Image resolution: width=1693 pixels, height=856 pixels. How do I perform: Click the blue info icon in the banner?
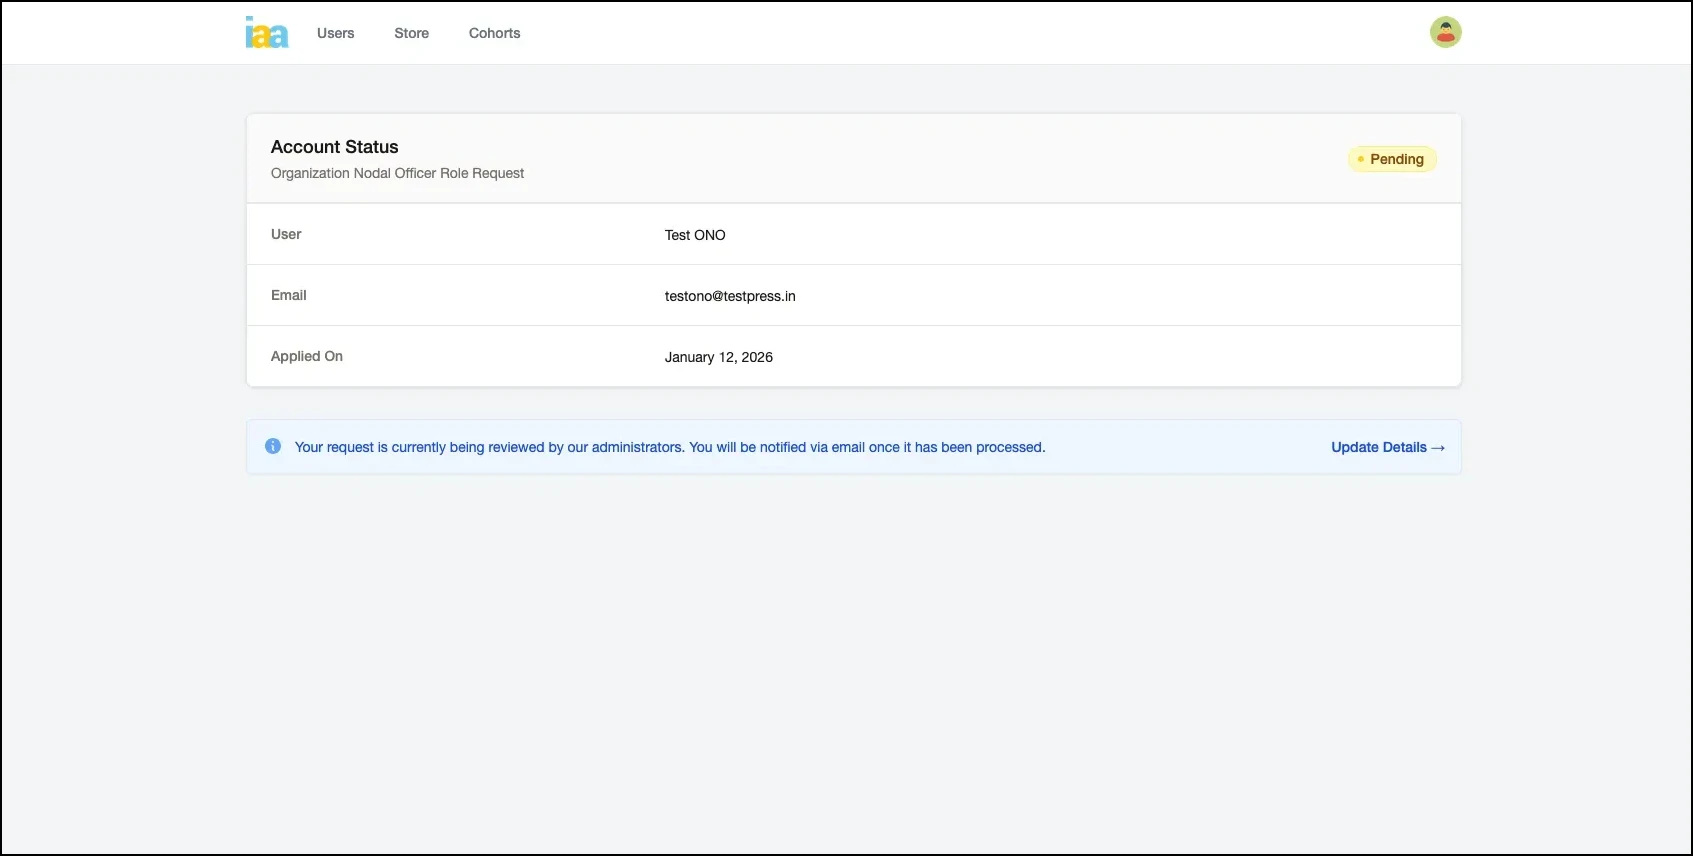(x=273, y=446)
